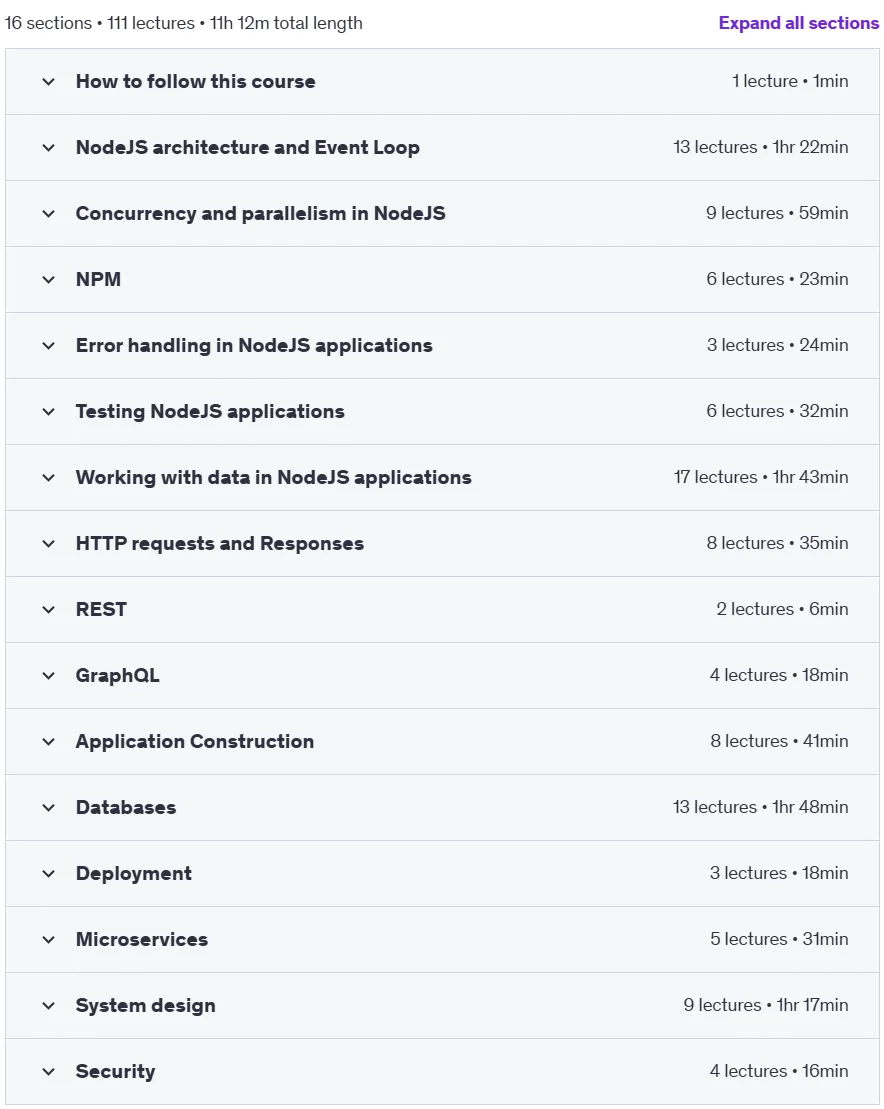Click the chevron icon next to NPM
This screenshot has height=1109, width=884.
pyautogui.click(x=48, y=279)
